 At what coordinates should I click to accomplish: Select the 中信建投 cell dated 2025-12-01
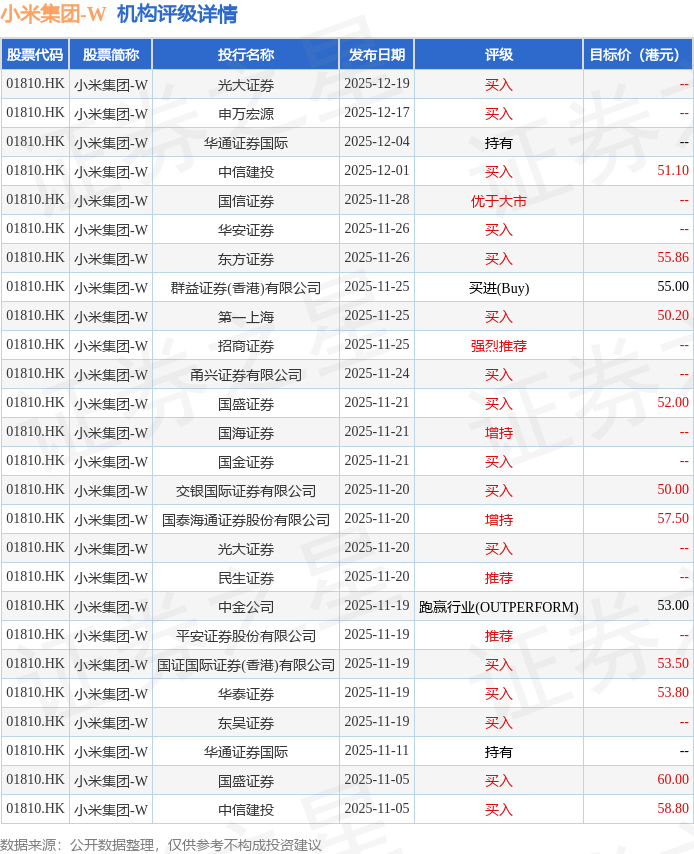tap(246, 172)
